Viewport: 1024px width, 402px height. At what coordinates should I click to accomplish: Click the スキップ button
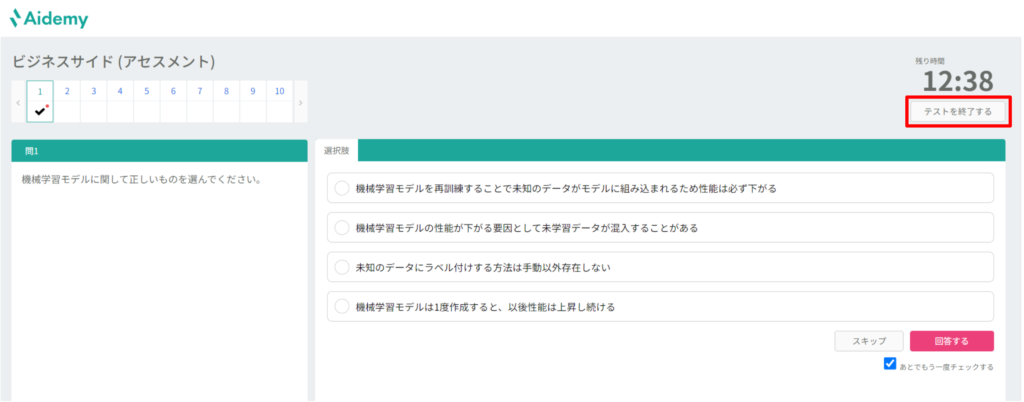pyautogui.click(x=869, y=341)
